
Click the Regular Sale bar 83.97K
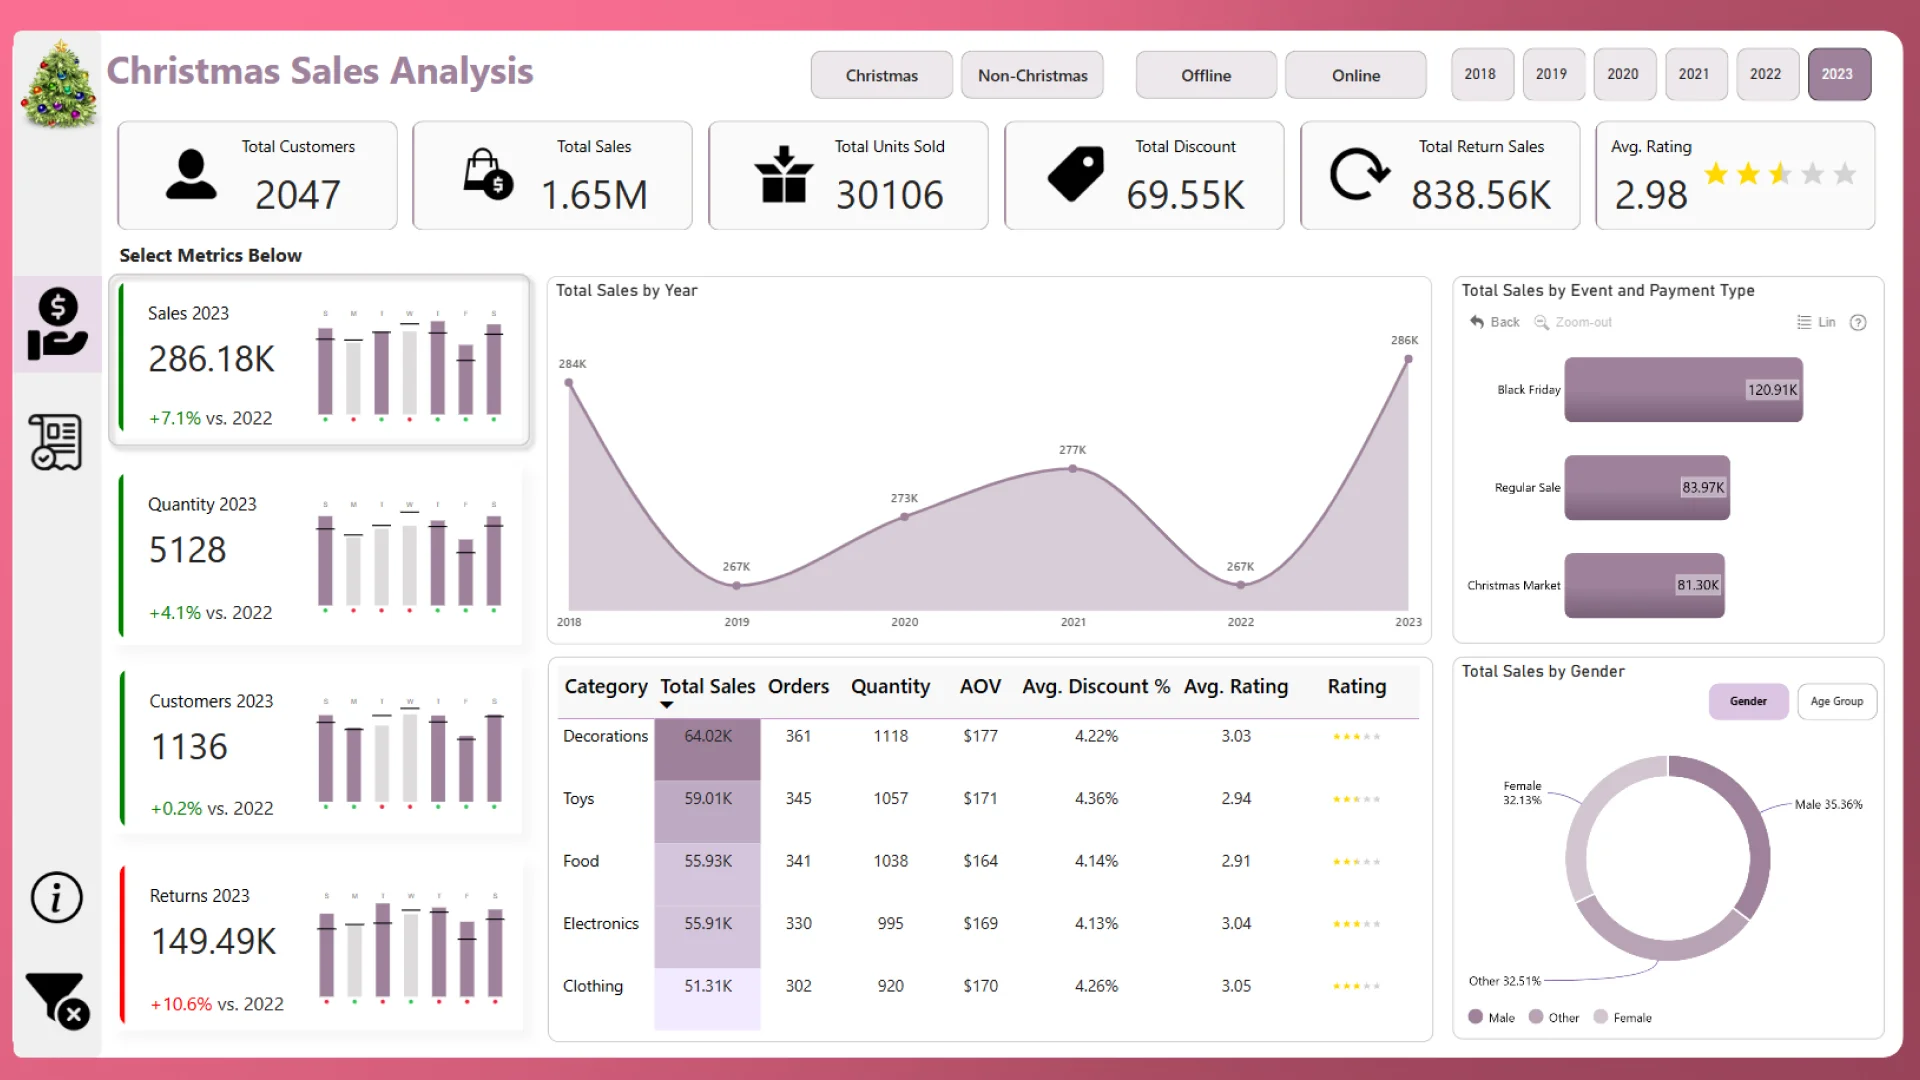pos(1647,487)
